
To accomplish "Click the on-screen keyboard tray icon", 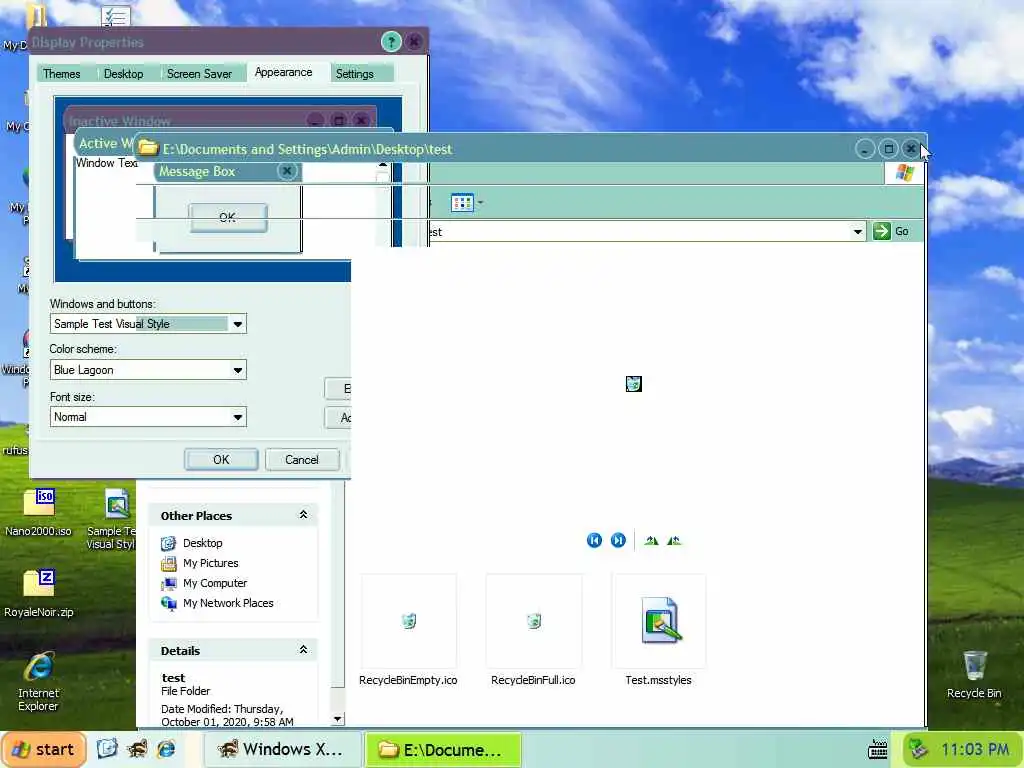I will point(878,749).
